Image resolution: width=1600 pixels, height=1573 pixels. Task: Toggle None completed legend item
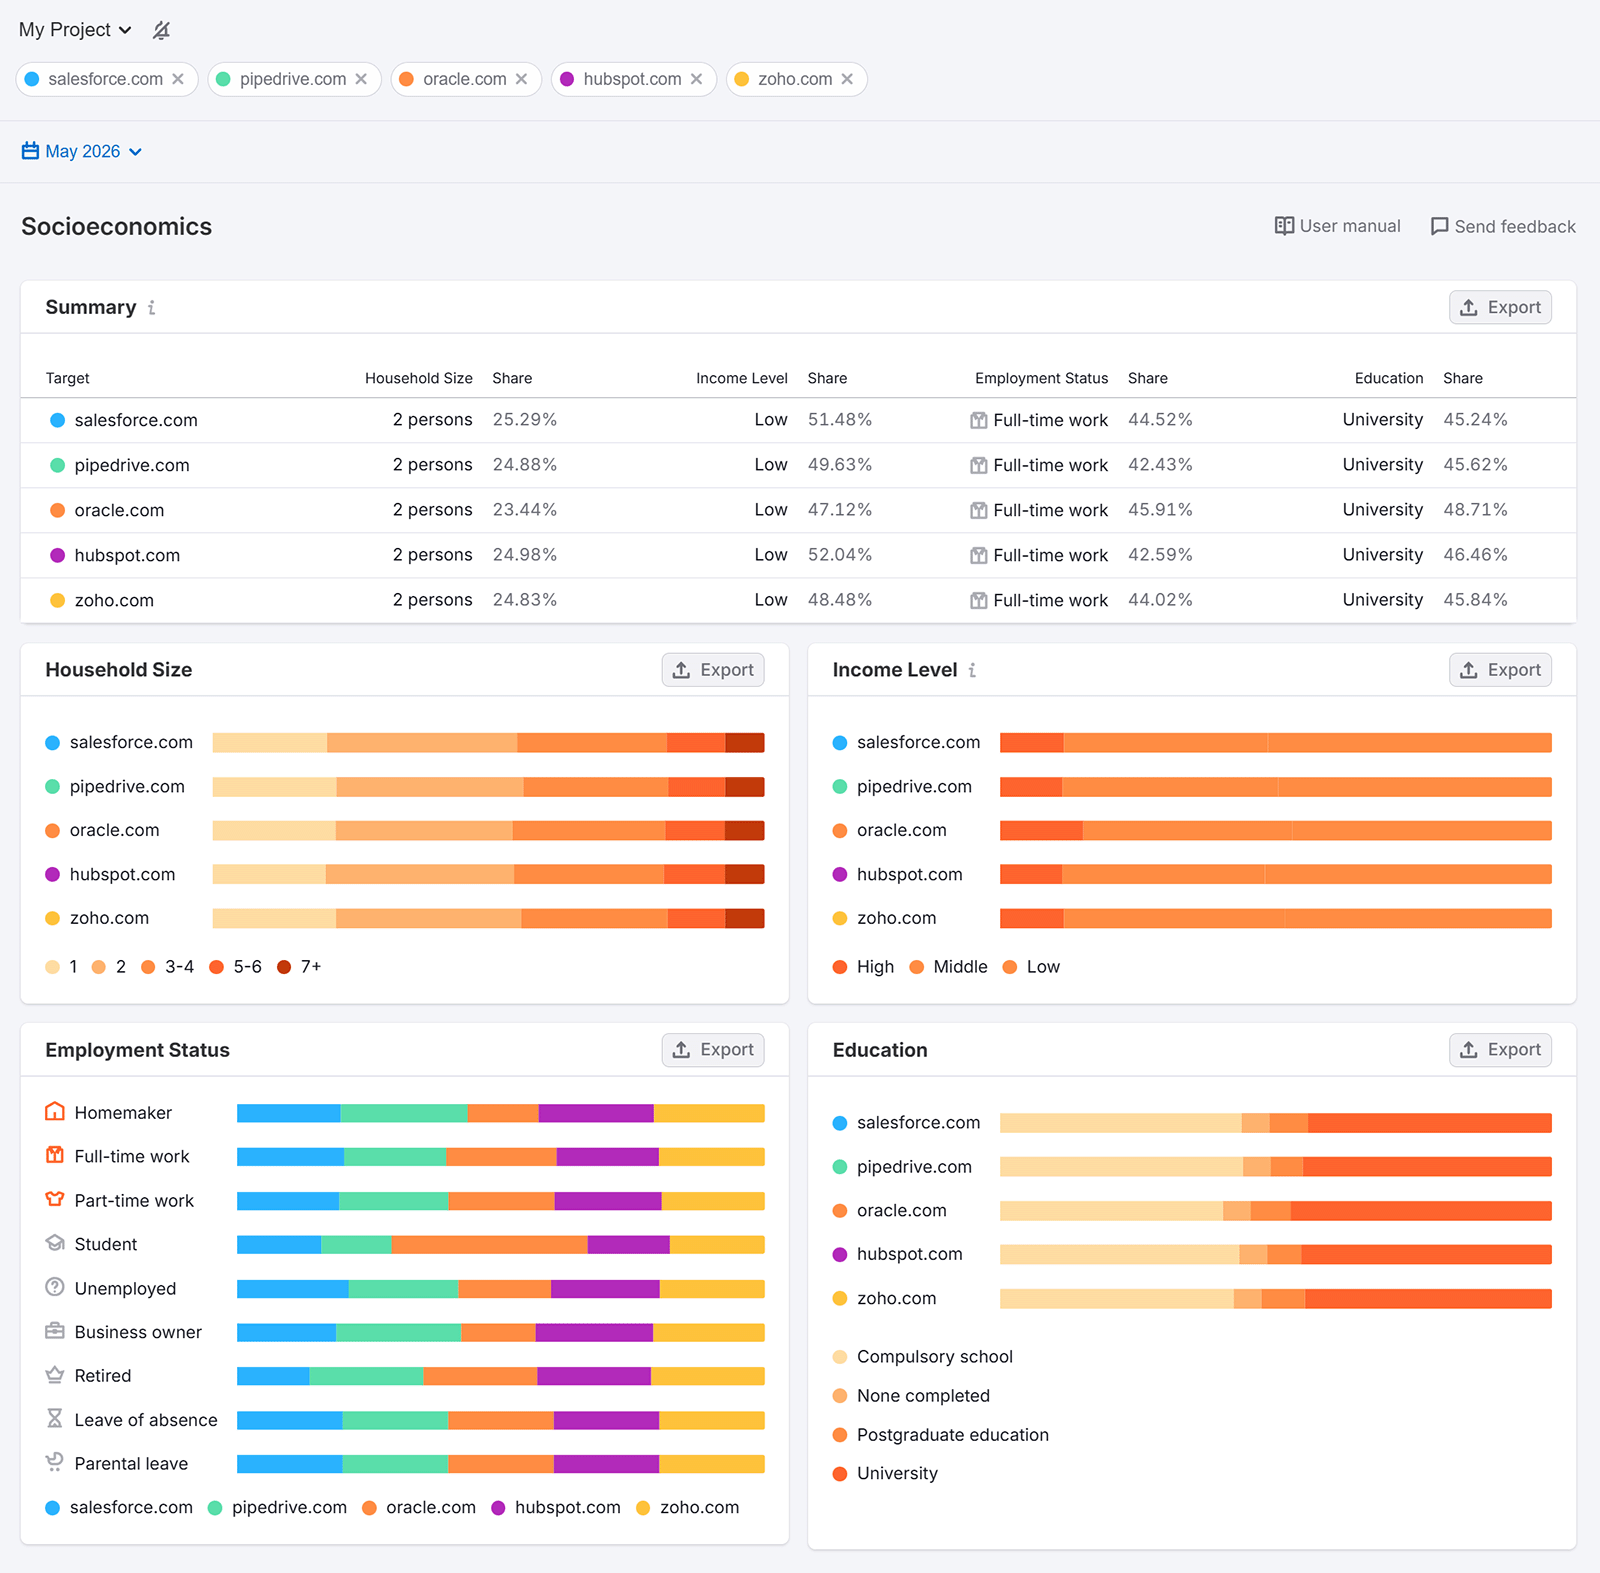[x=912, y=1396]
